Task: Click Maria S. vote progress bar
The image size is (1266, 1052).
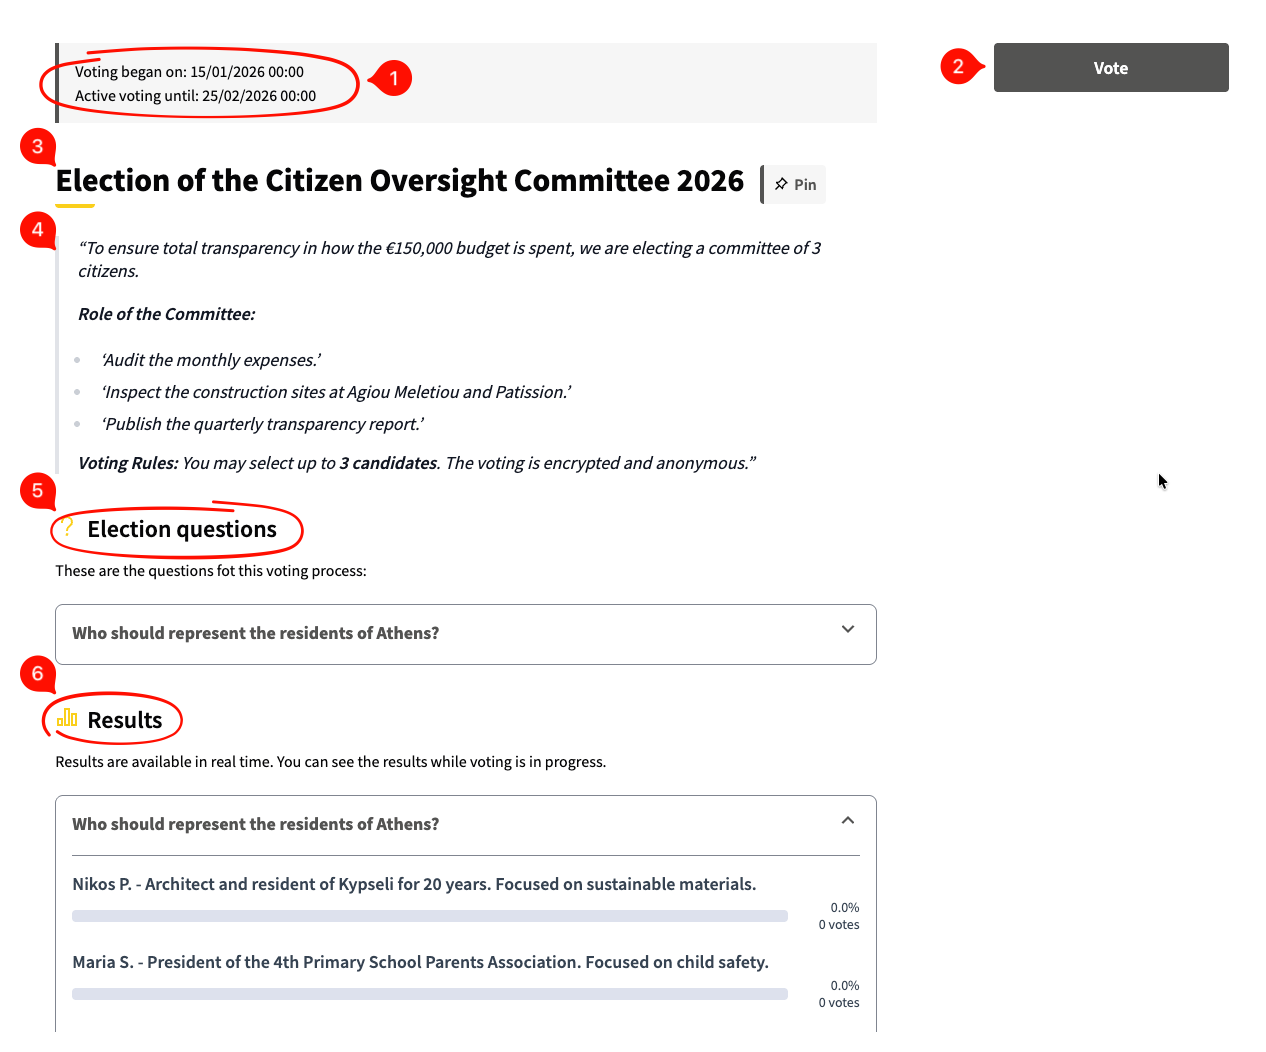Action: point(430,994)
